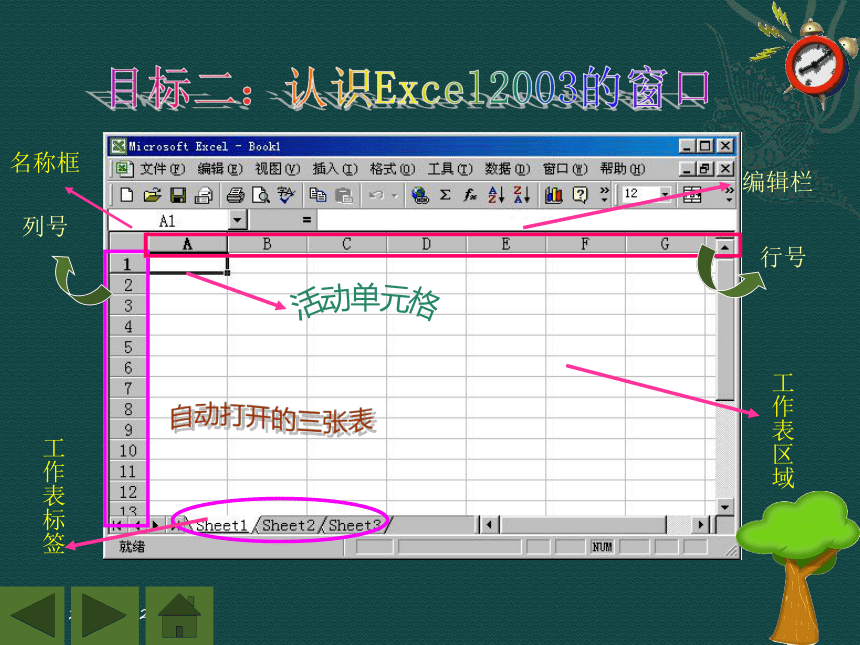Open the Name Box dropdown arrow
The image size is (860, 645).
[237, 220]
